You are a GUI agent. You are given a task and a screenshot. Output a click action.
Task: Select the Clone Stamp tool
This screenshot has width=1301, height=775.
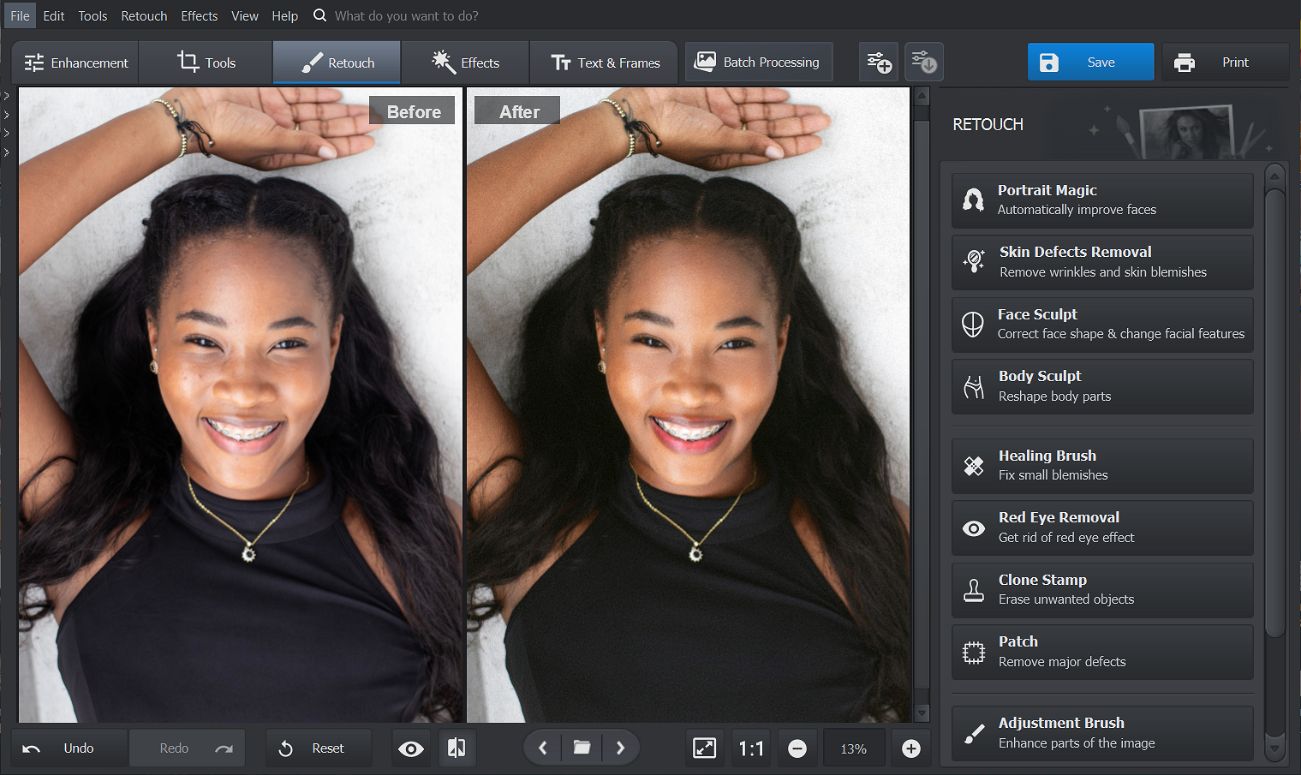(1102, 589)
